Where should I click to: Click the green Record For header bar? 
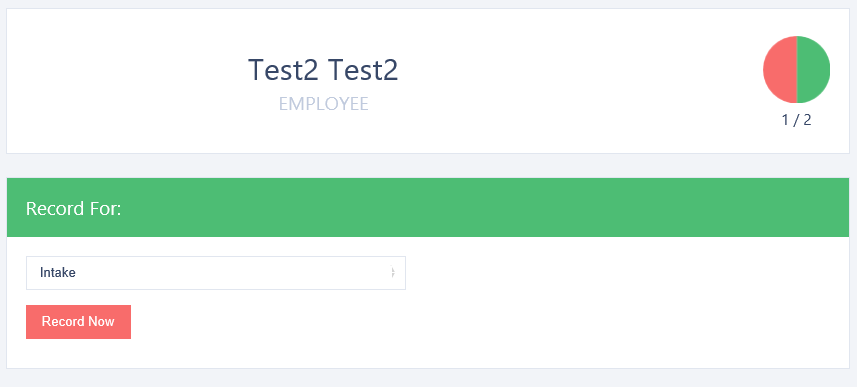(x=428, y=207)
